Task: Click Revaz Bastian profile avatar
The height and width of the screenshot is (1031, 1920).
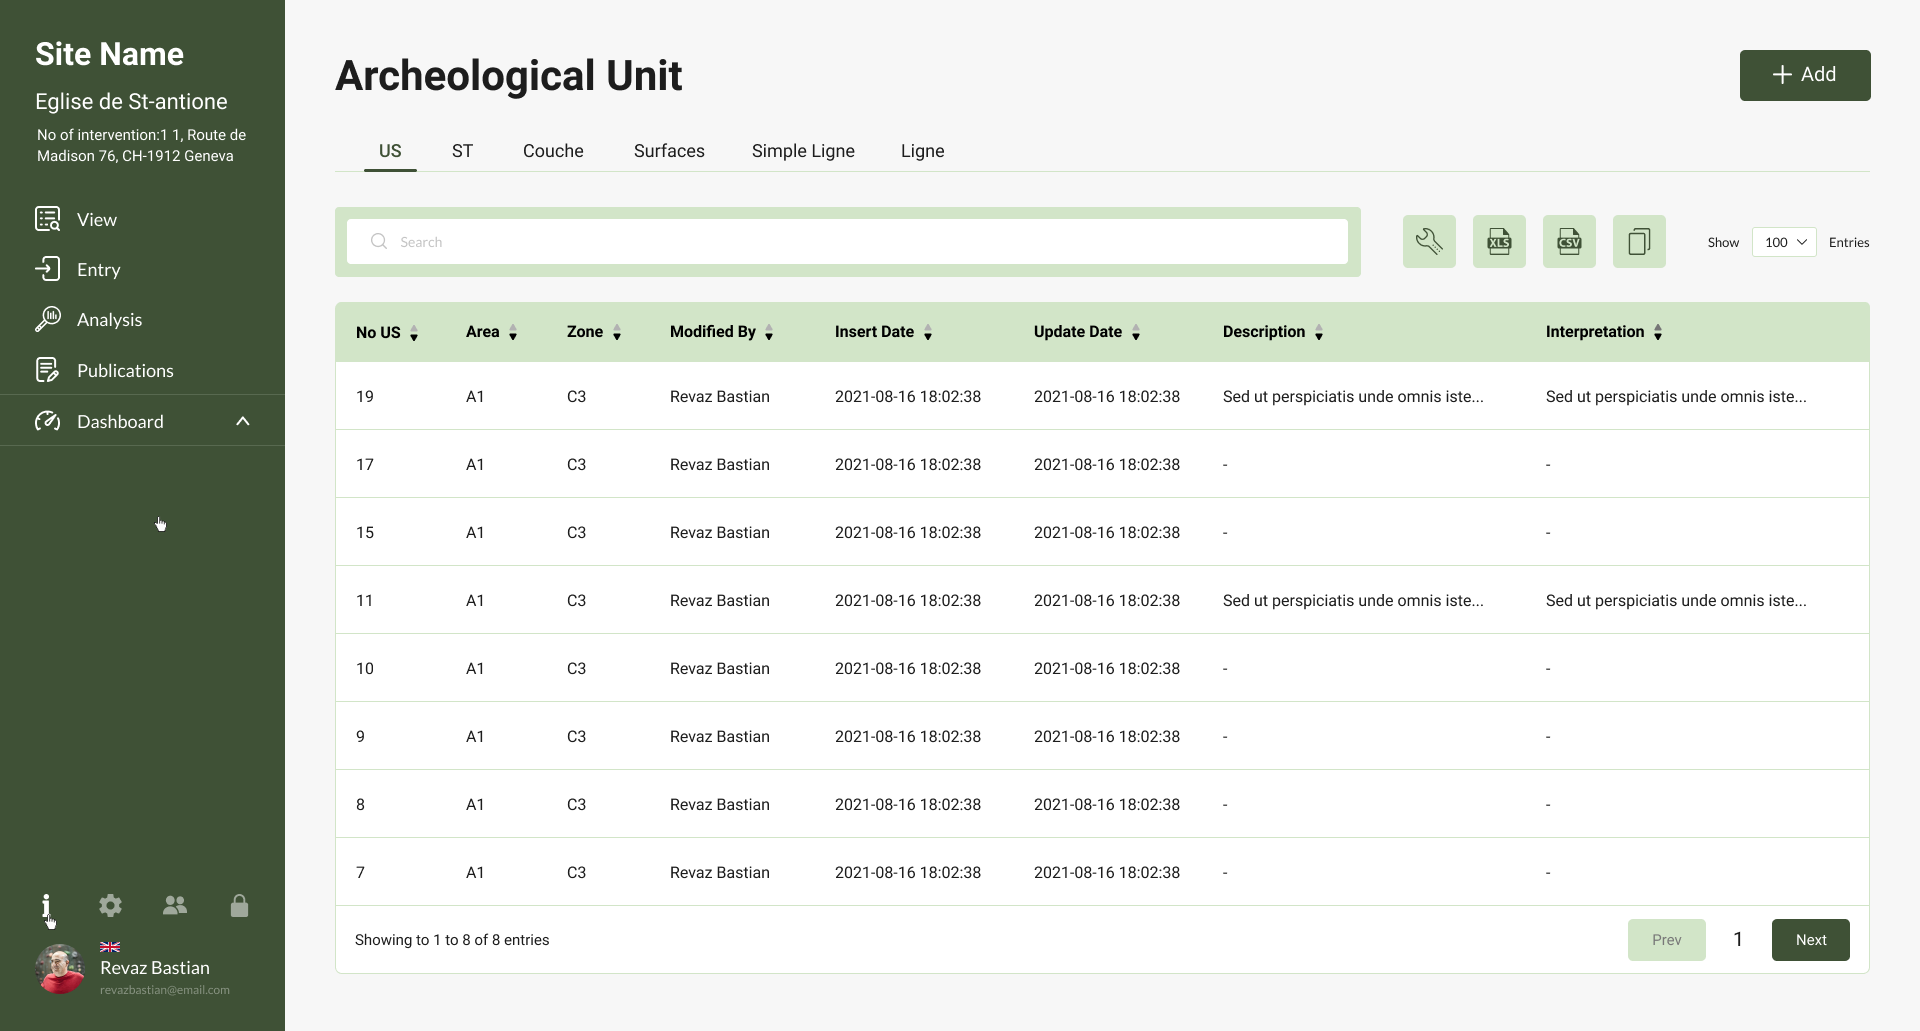Action: (x=60, y=969)
